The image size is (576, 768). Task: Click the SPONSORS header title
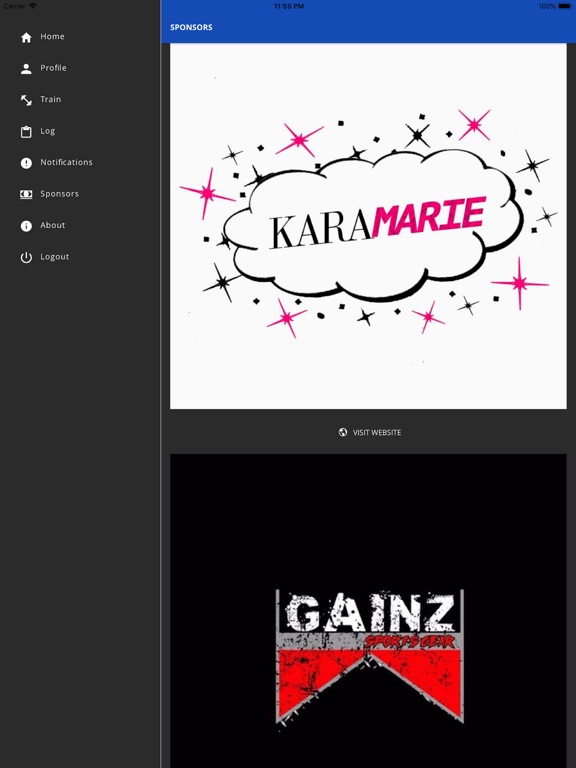(191, 27)
